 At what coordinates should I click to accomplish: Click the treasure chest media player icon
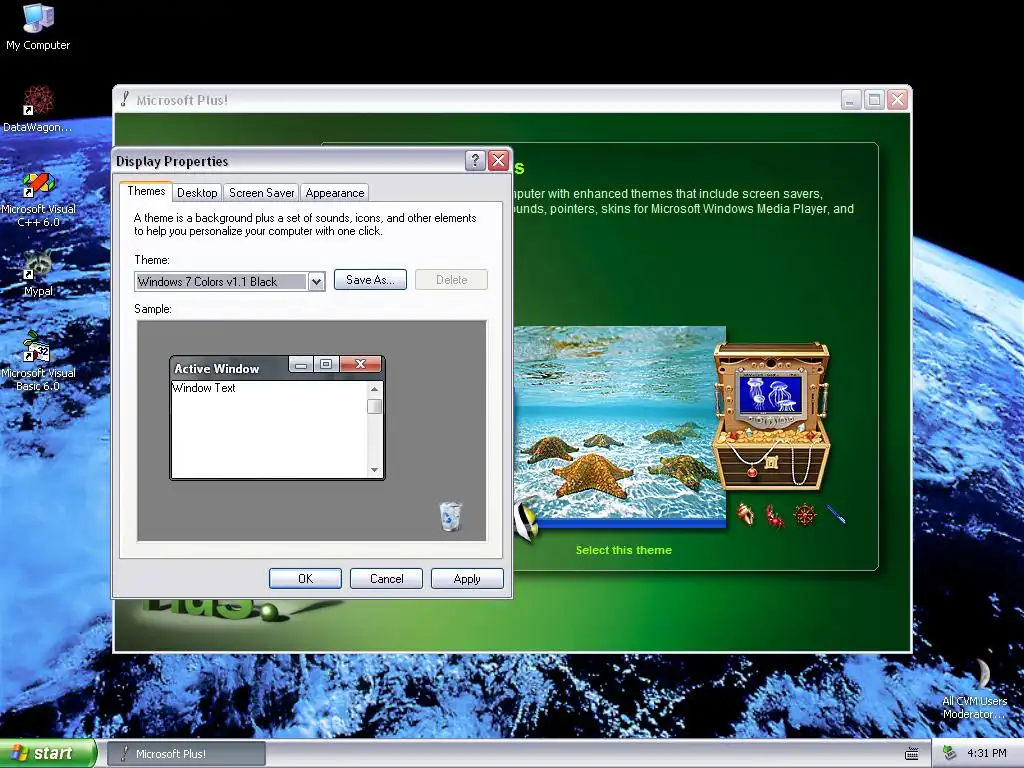pyautogui.click(x=772, y=417)
